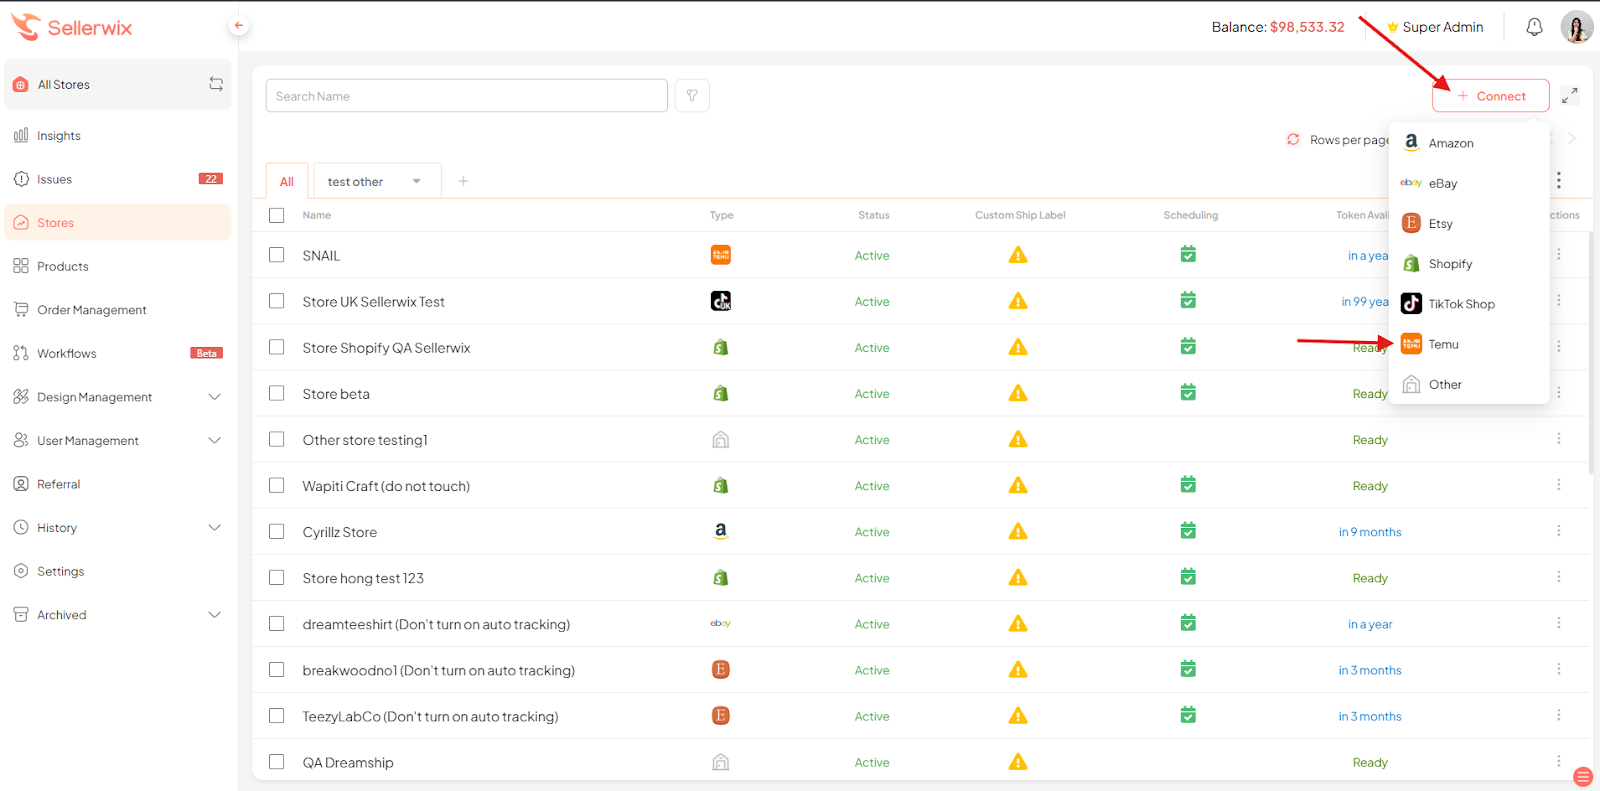The height and width of the screenshot is (791, 1600).
Task: Click the warning icon for Cyrillz Store
Action: coord(1018,532)
